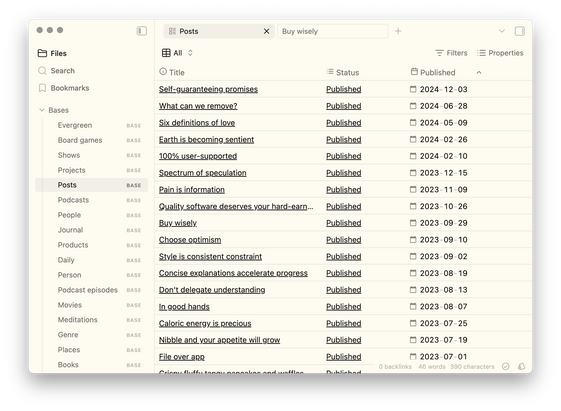The width and height of the screenshot is (561, 411).
Task: Click the date icon for 2024-12-03
Action: coord(413,89)
